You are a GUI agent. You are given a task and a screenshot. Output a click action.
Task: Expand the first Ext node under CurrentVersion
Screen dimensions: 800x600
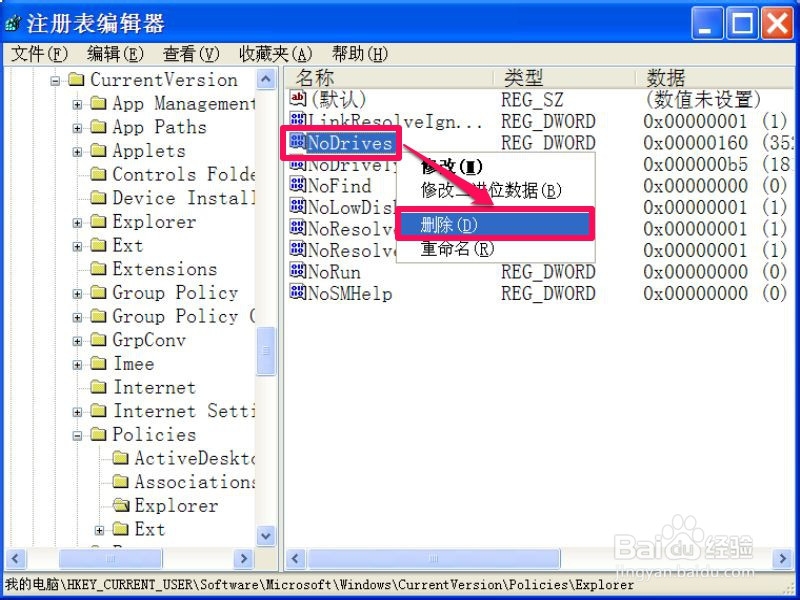pos(77,246)
